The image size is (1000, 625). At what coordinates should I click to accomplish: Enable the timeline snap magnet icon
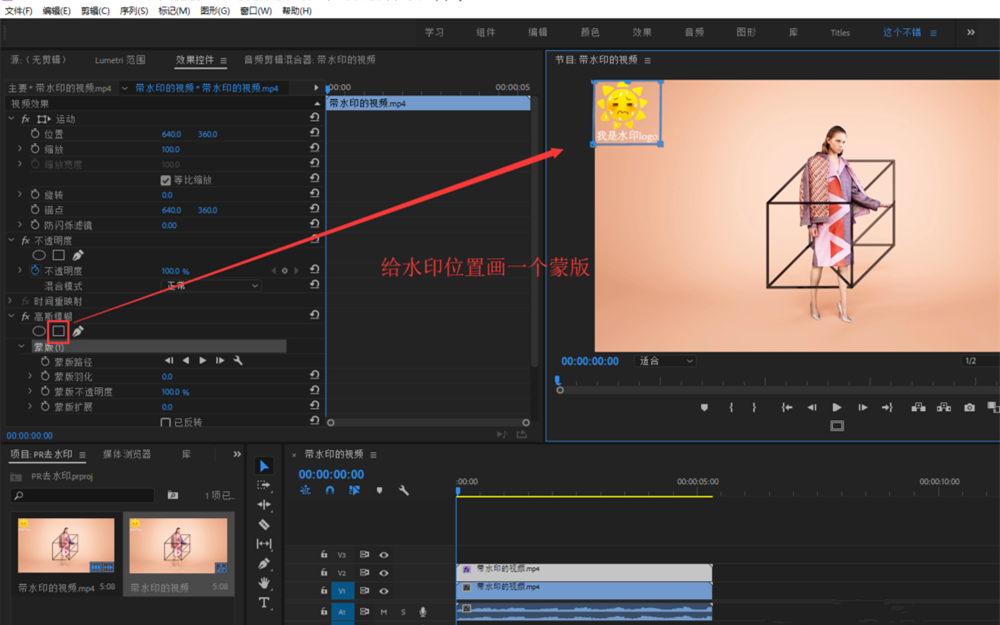click(x=330, y=490)
